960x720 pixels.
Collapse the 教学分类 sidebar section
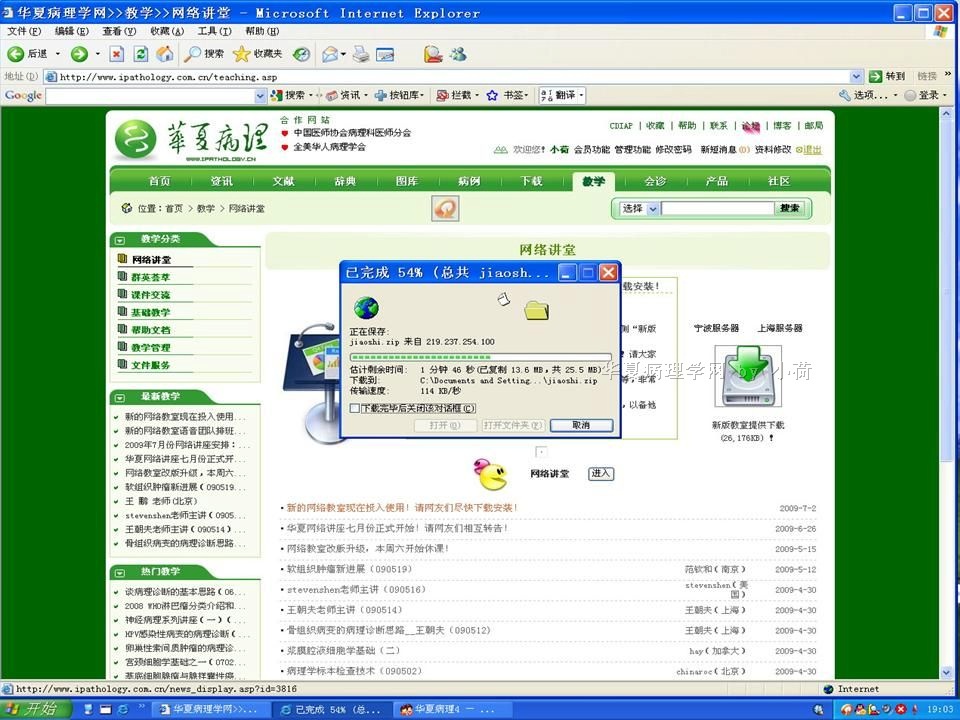[x=120, y=240]
